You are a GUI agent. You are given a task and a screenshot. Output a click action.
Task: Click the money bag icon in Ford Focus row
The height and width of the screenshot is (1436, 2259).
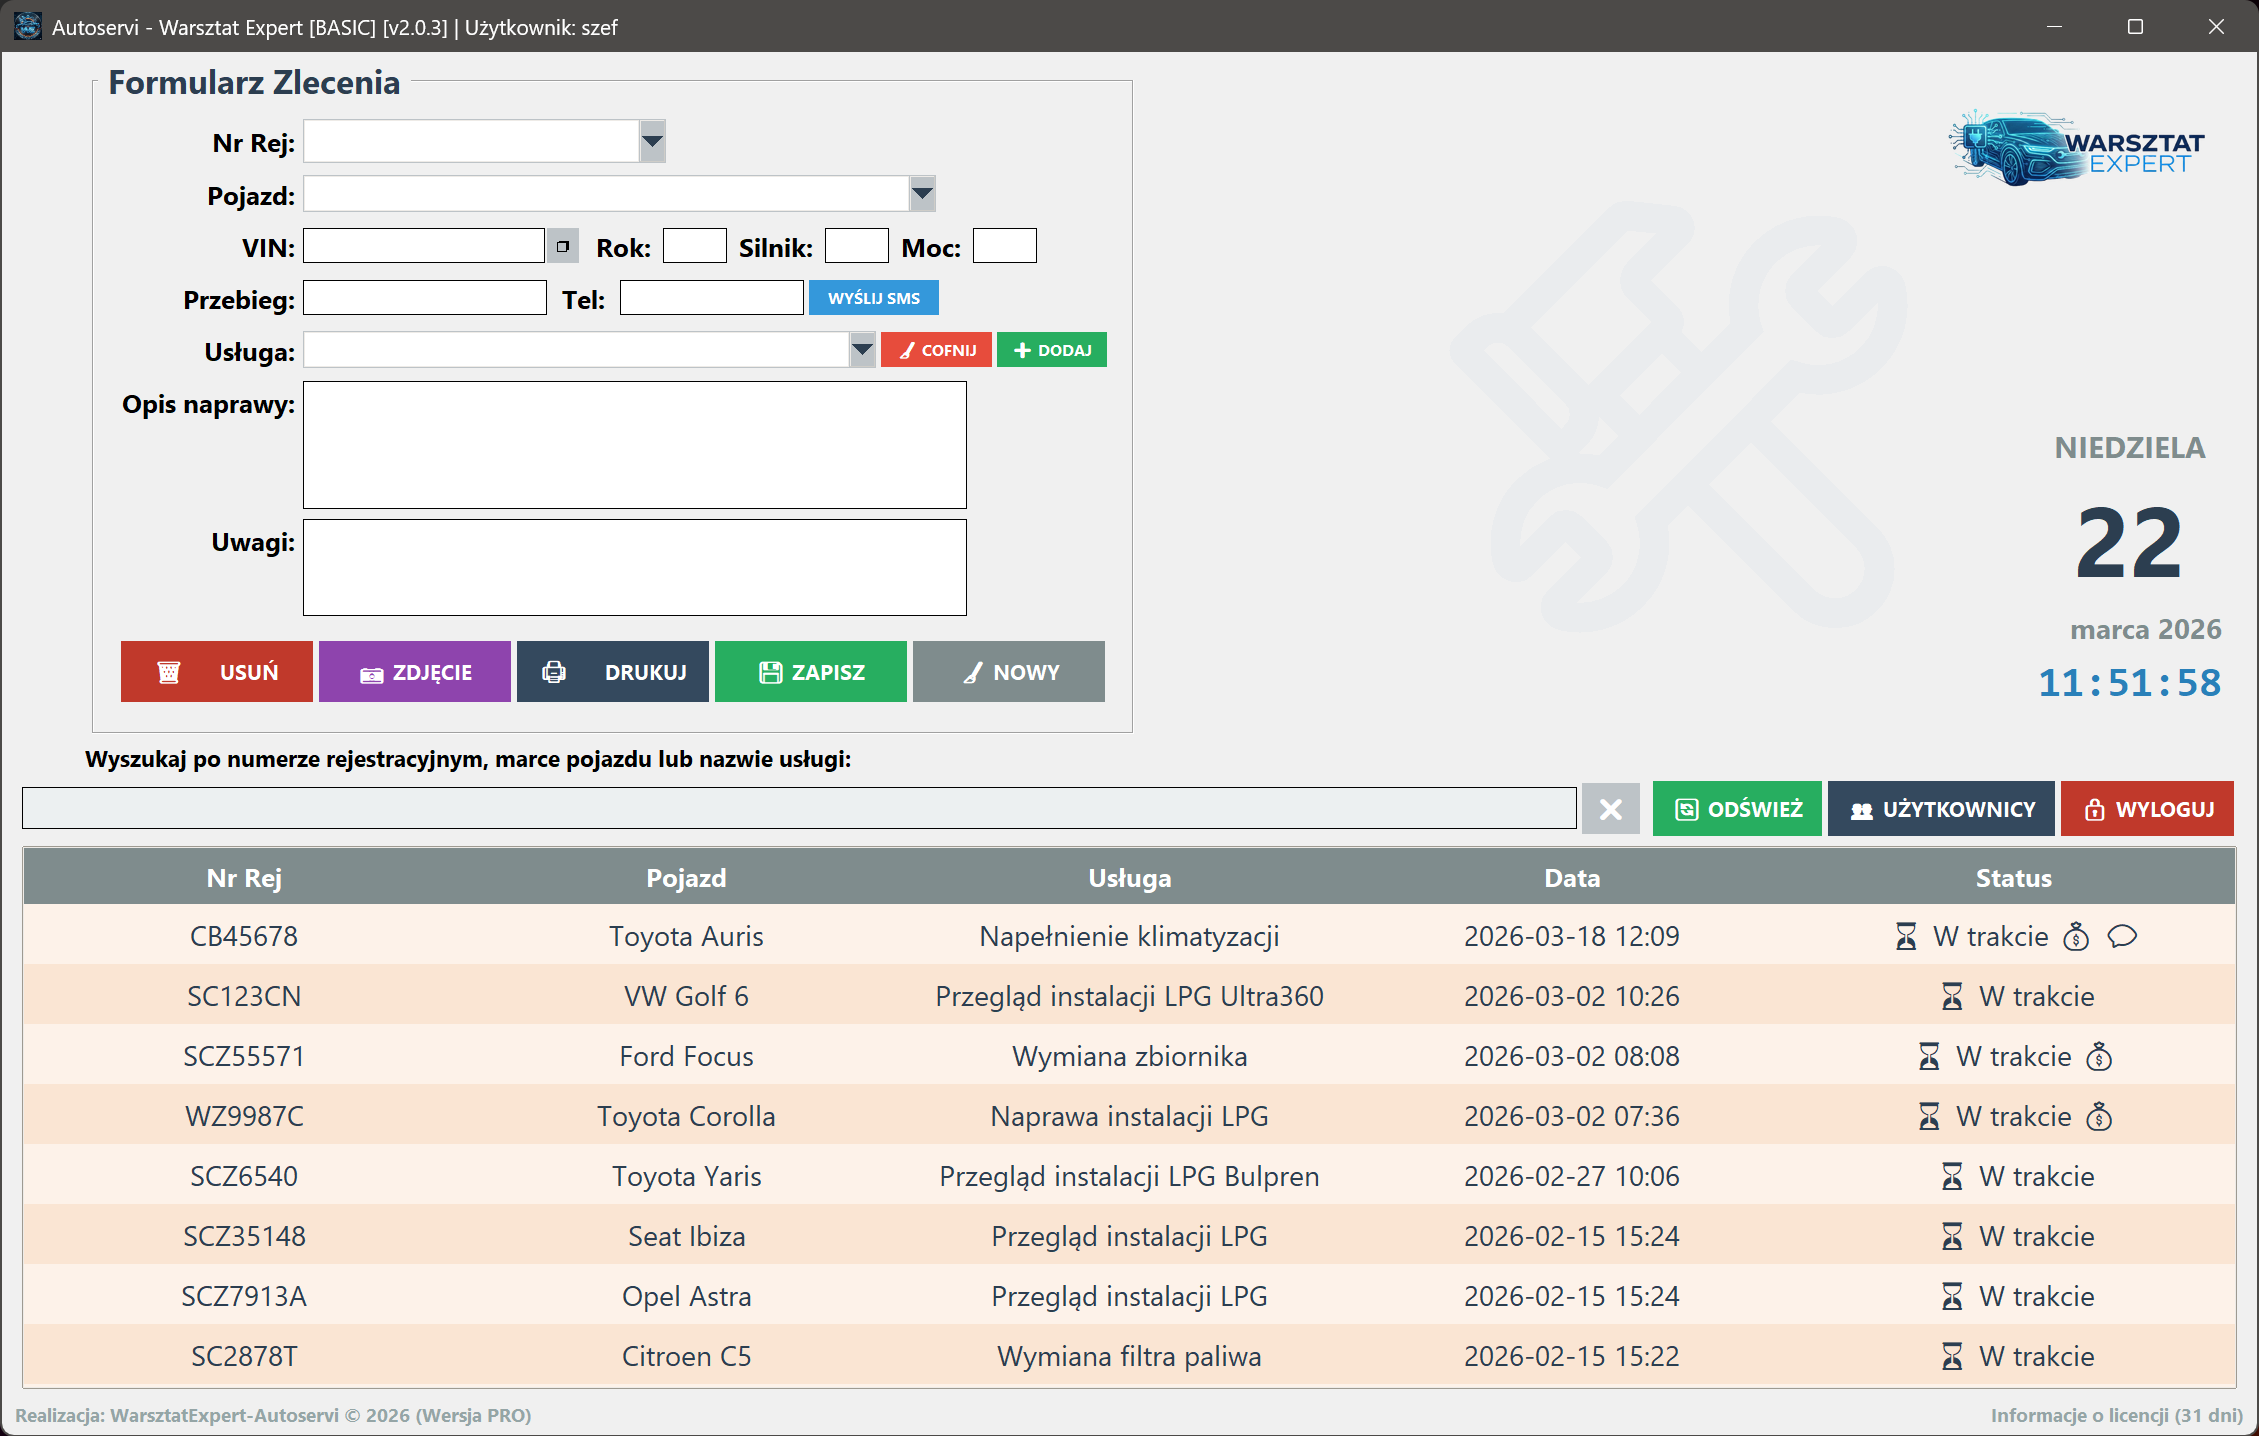(x=2099, y=1057)
